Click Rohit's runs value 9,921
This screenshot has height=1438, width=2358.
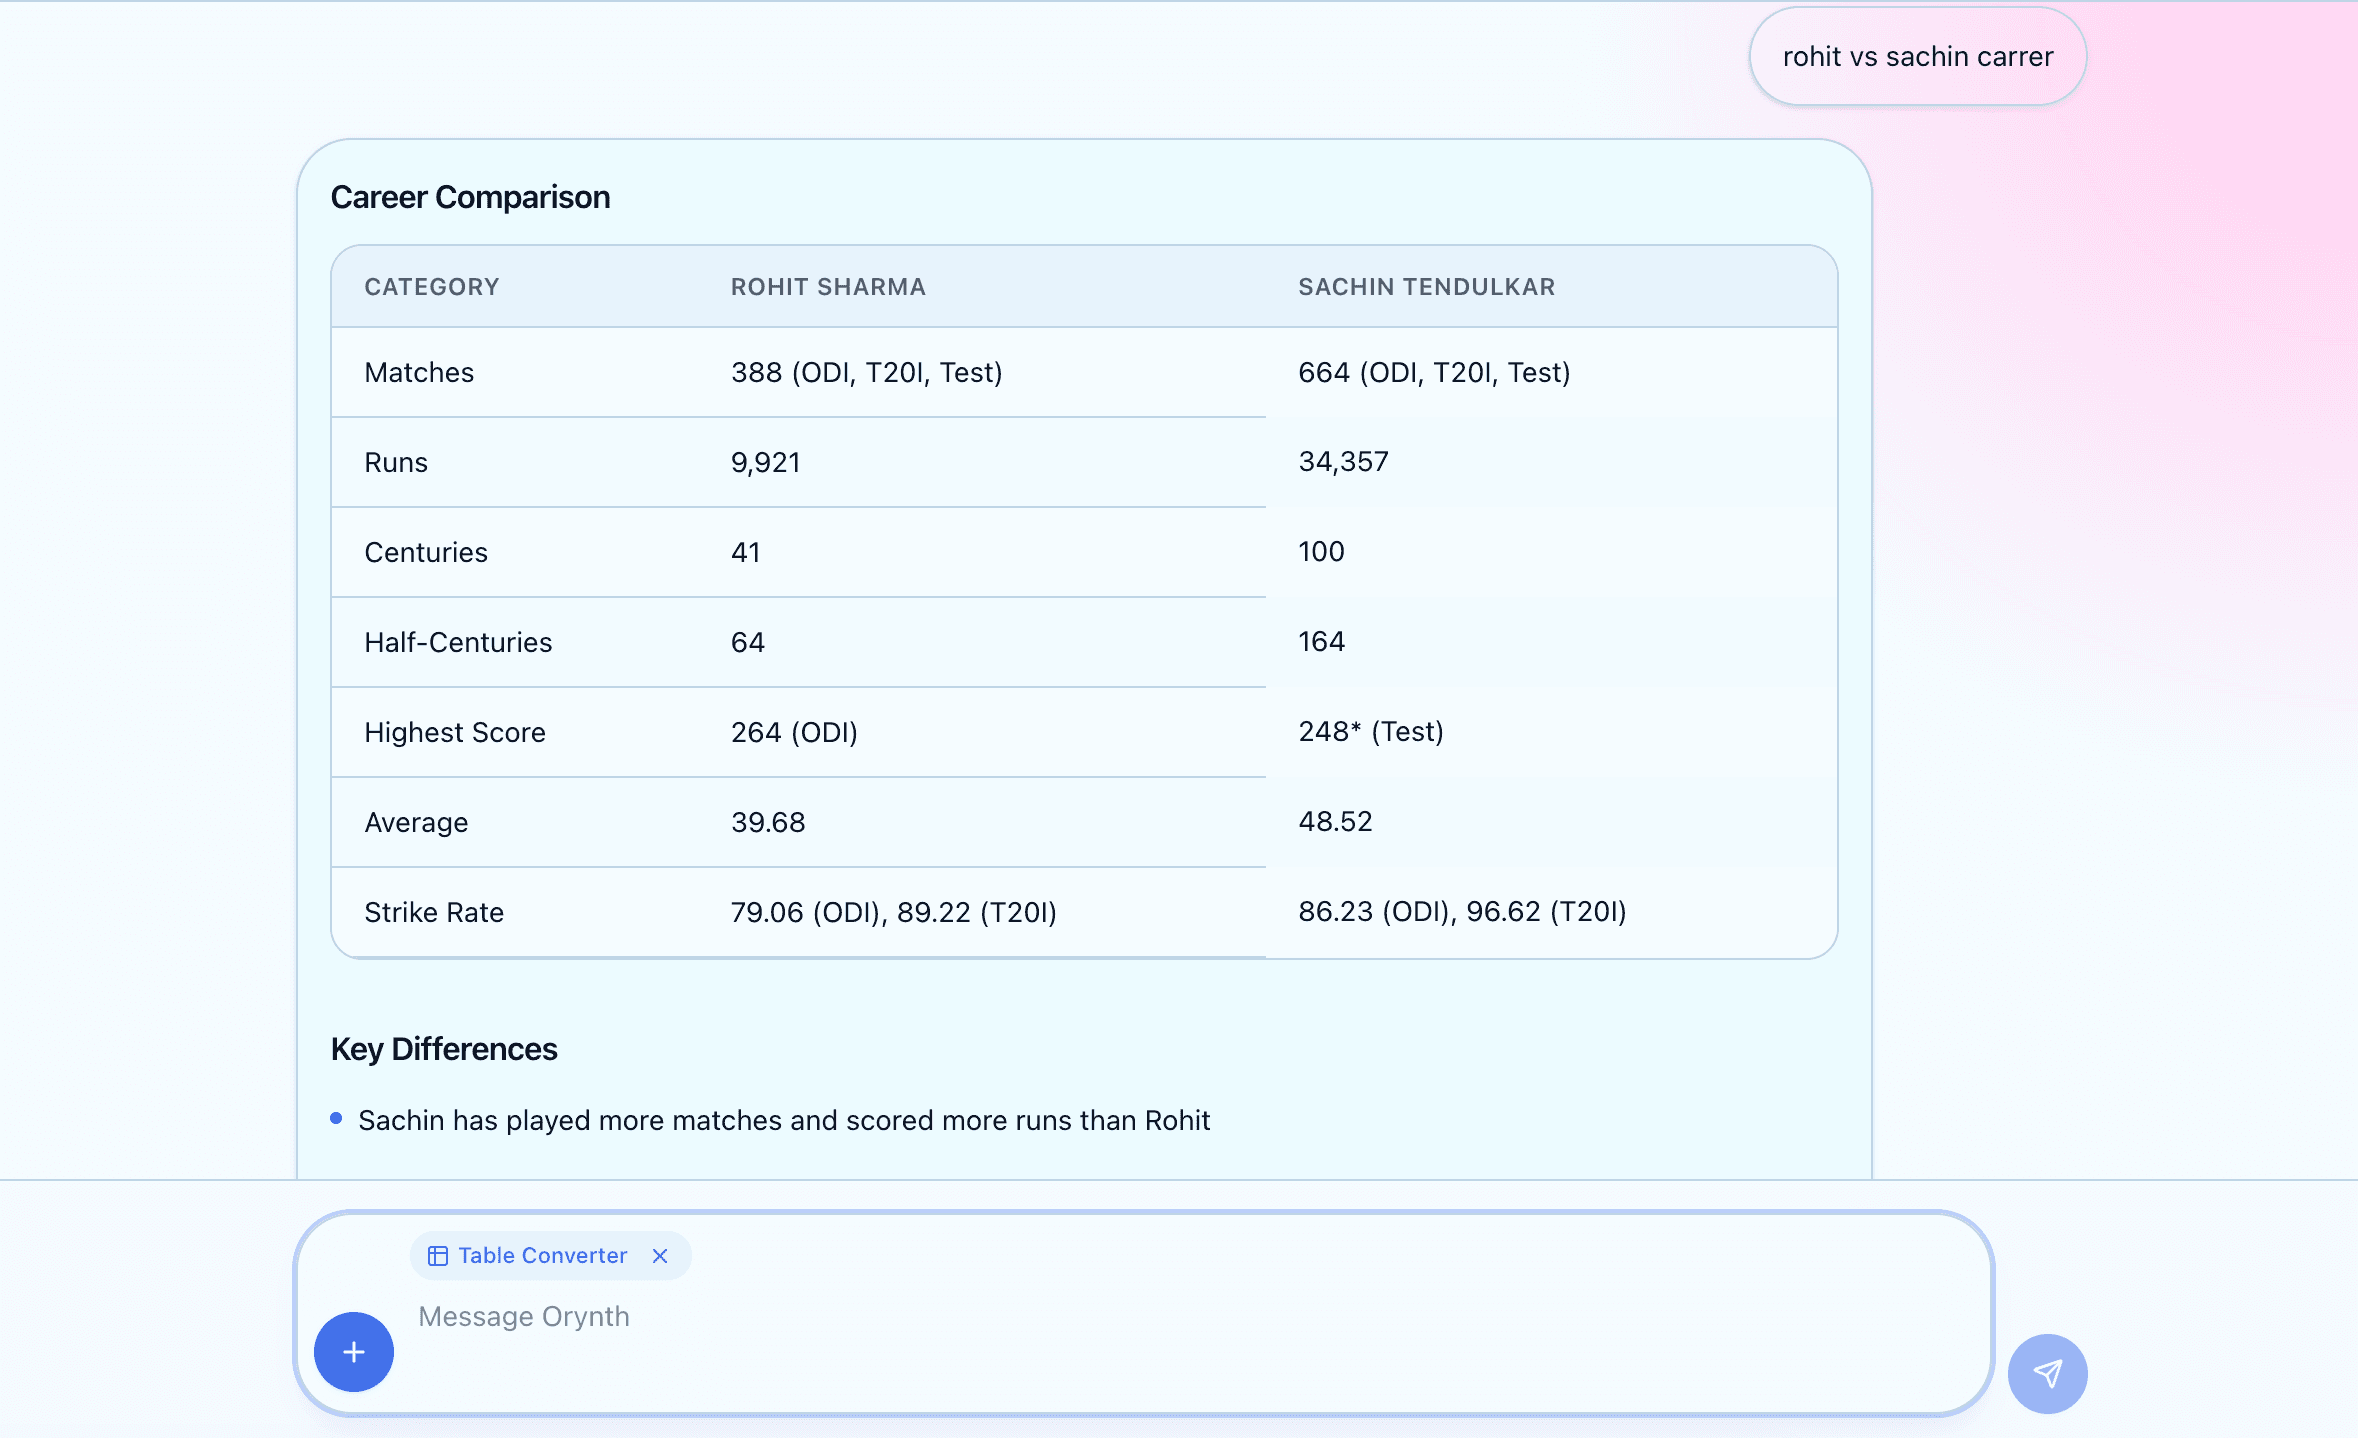click(x=766, y=462)
